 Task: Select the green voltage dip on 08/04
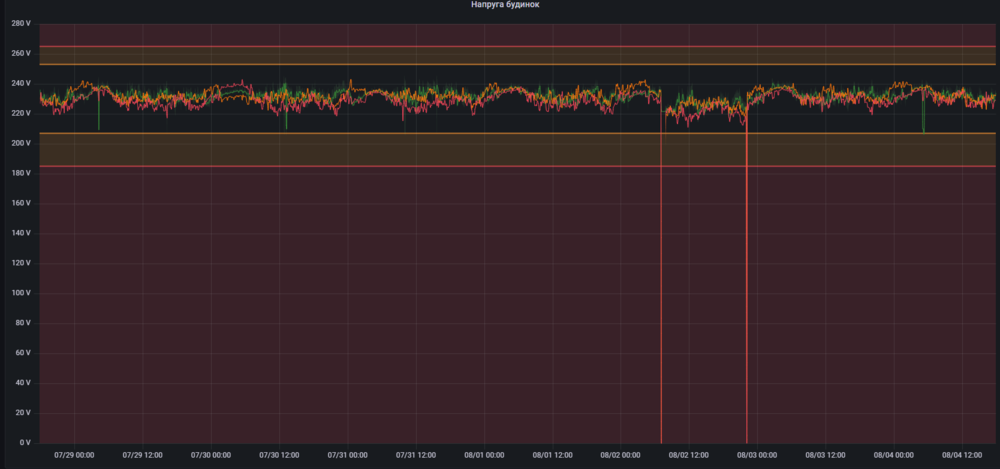click(x=923, y=122)
